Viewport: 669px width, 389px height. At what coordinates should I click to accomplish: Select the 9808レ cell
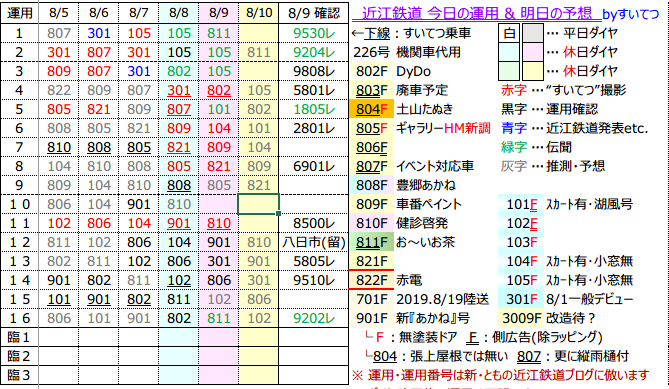click(314, 71)
